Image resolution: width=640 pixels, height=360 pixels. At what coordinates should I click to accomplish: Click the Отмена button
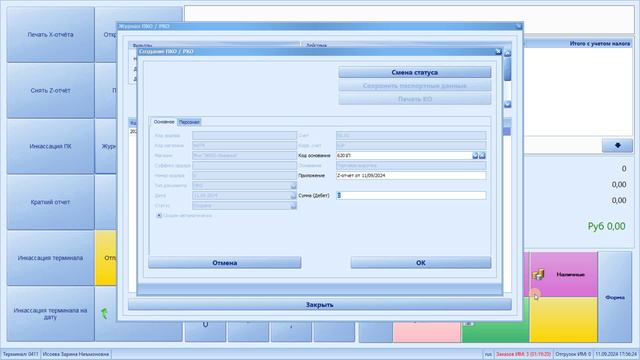[225, 263]
